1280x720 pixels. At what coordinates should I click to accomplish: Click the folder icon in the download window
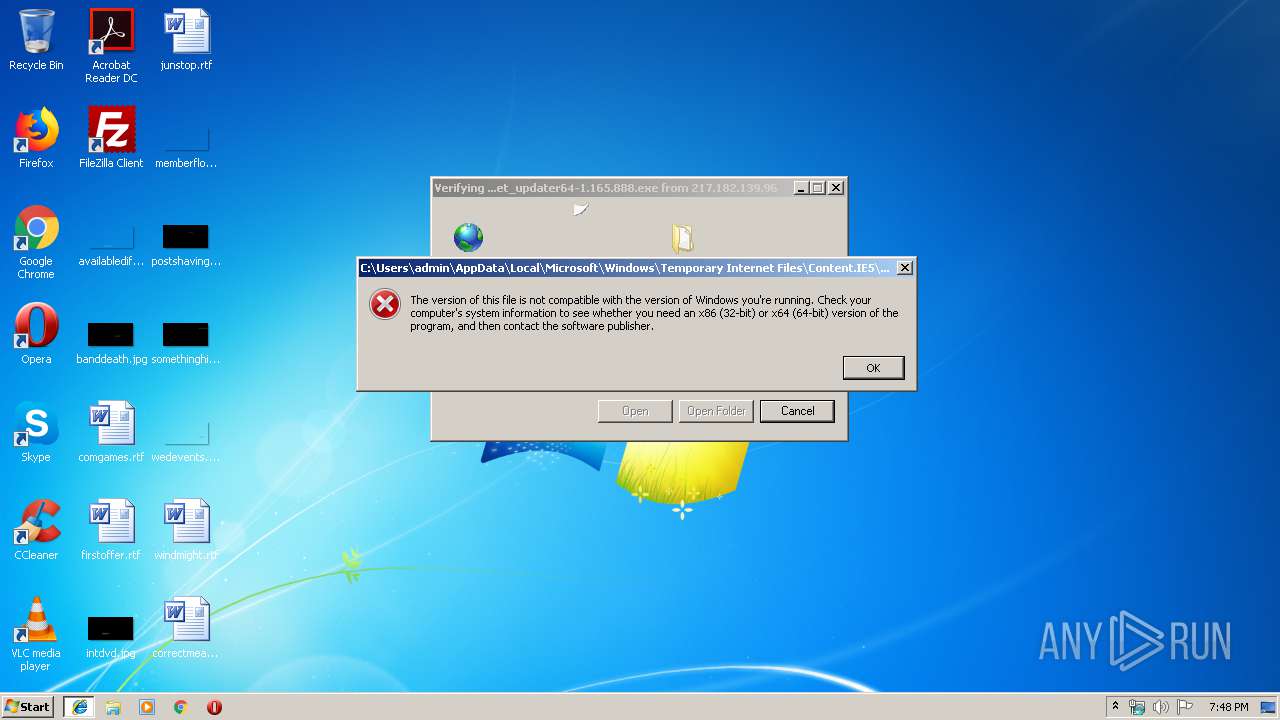(682, 238)
